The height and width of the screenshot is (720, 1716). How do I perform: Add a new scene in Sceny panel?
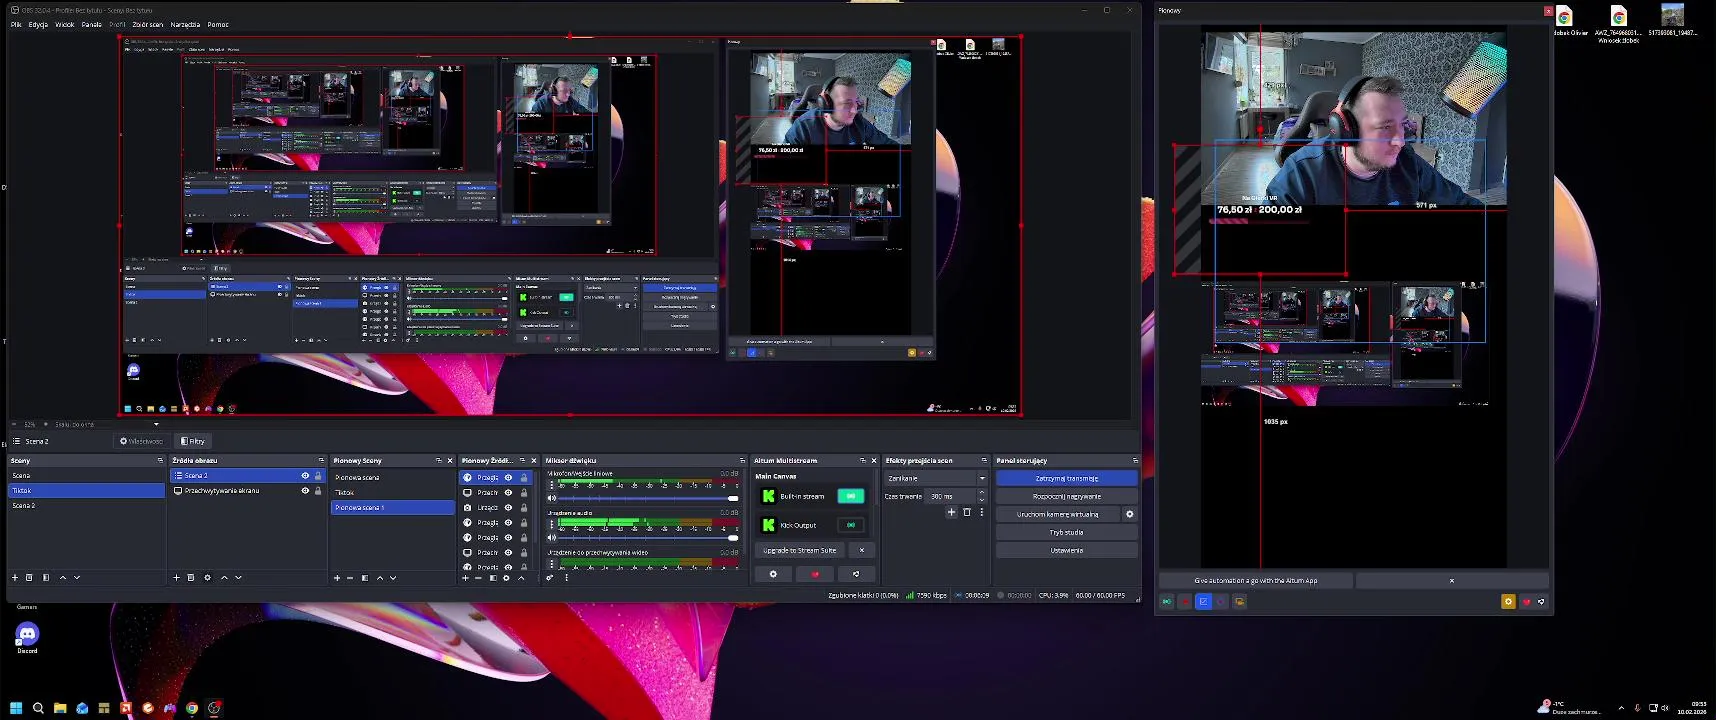[15, 577]
